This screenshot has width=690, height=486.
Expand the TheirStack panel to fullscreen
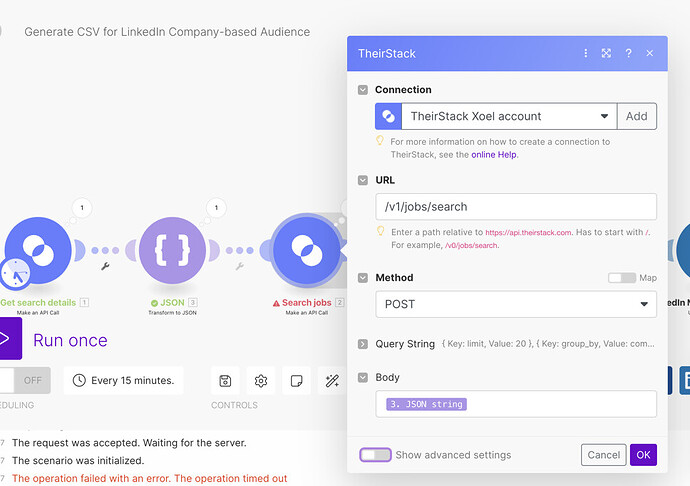606,53
